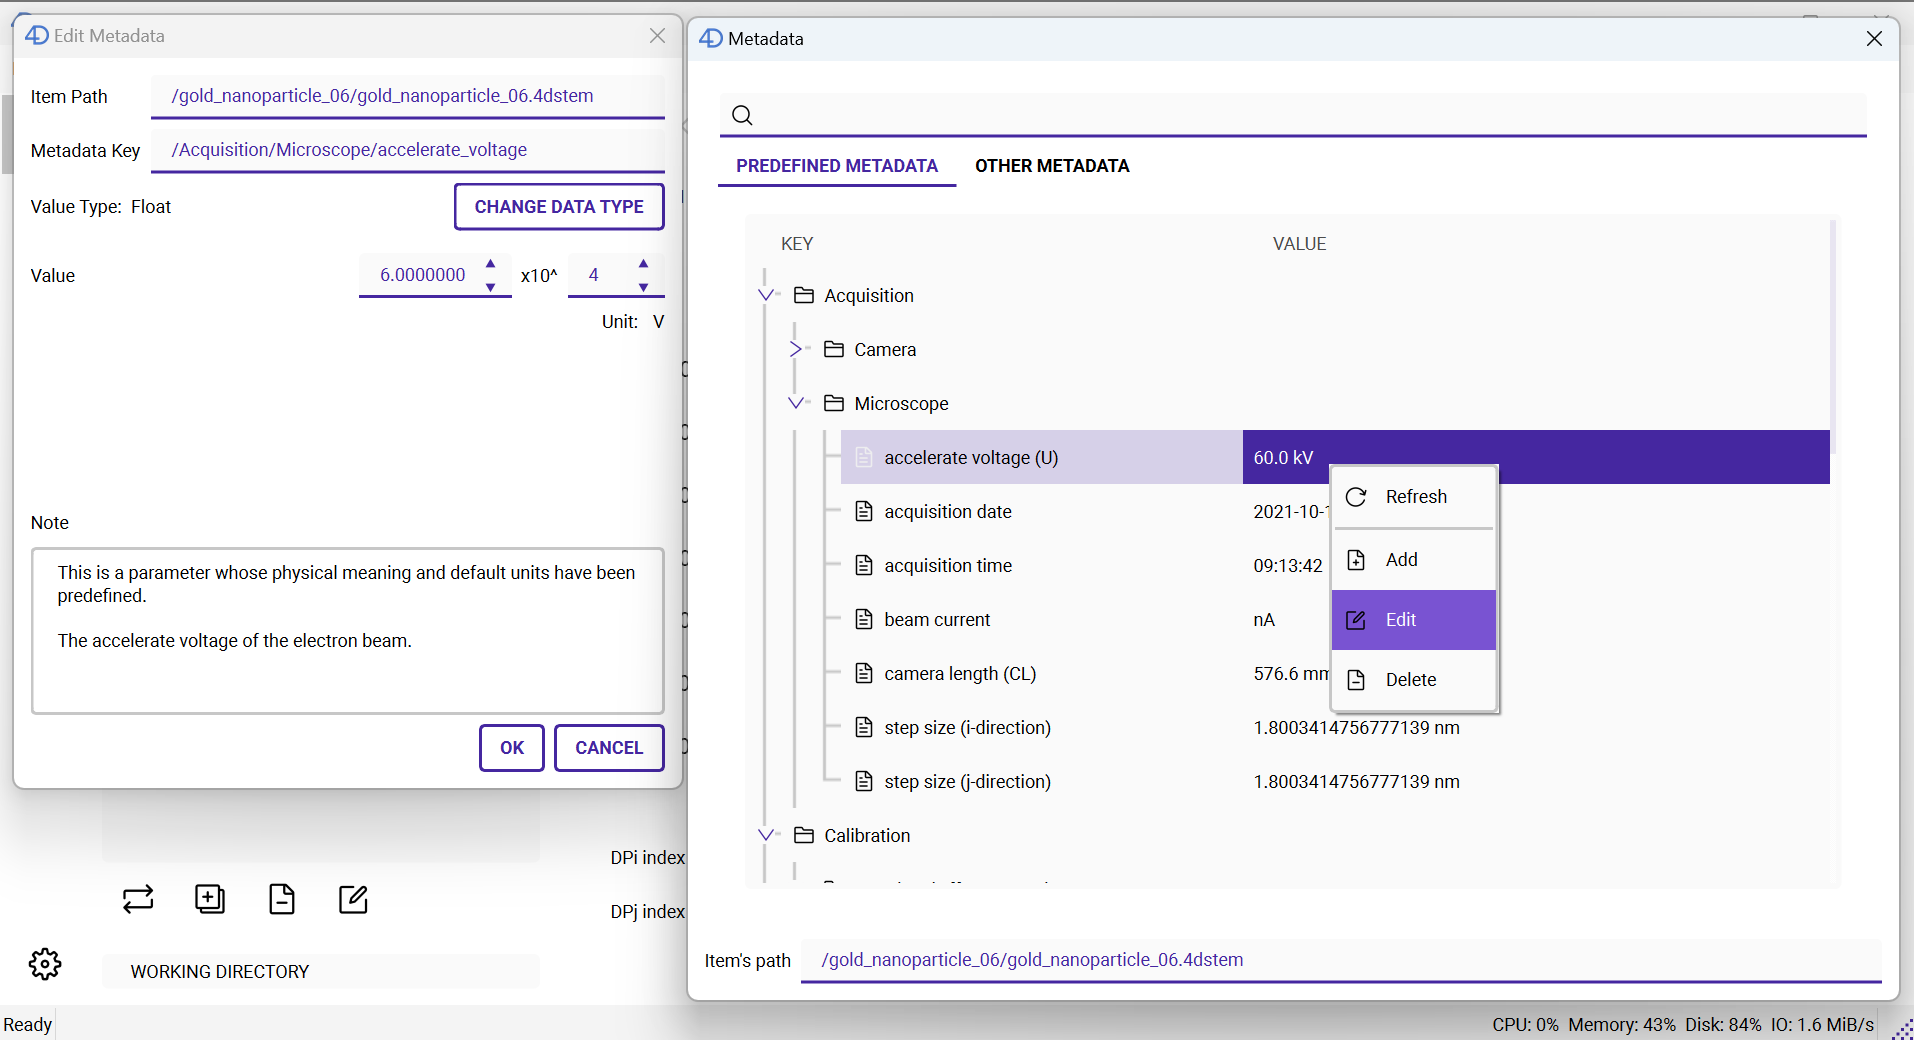
Task: Select Refresh in the context menu
Action: pyautogui.click(x=1414, y=497)
